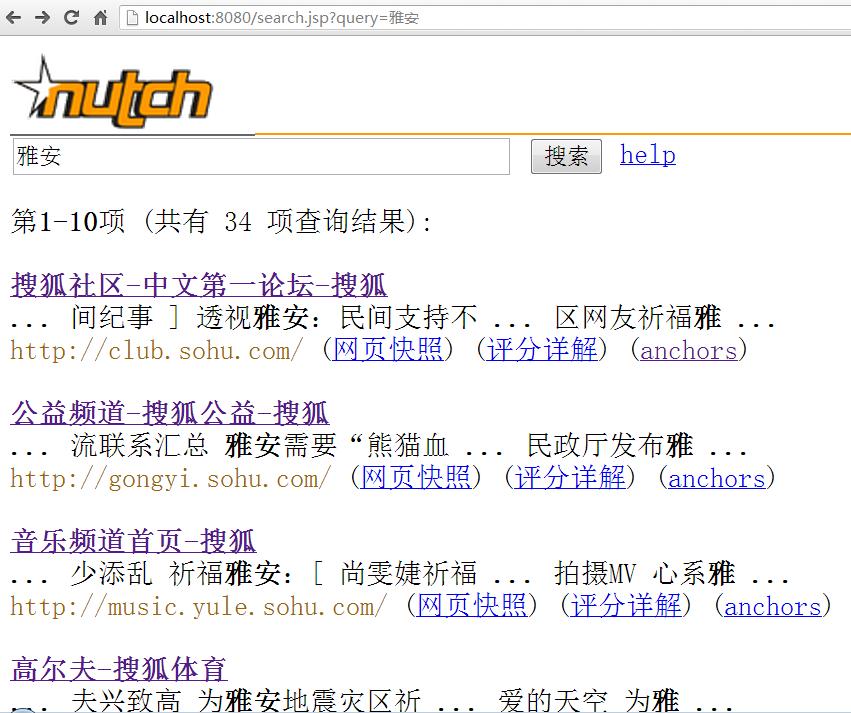Open the help link
This screenshot has height=713, width=851.
coord(647,155)
